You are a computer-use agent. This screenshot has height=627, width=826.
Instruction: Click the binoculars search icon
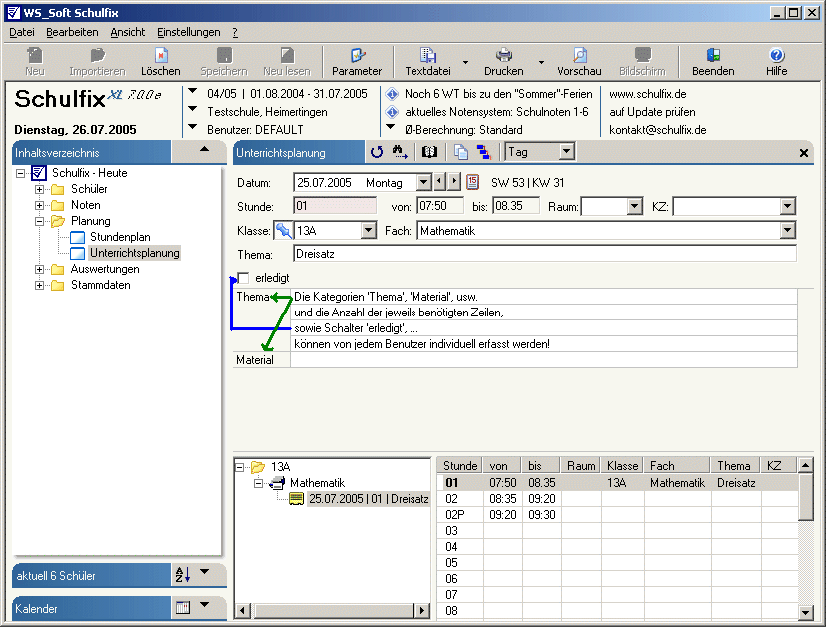pos(400,152)
